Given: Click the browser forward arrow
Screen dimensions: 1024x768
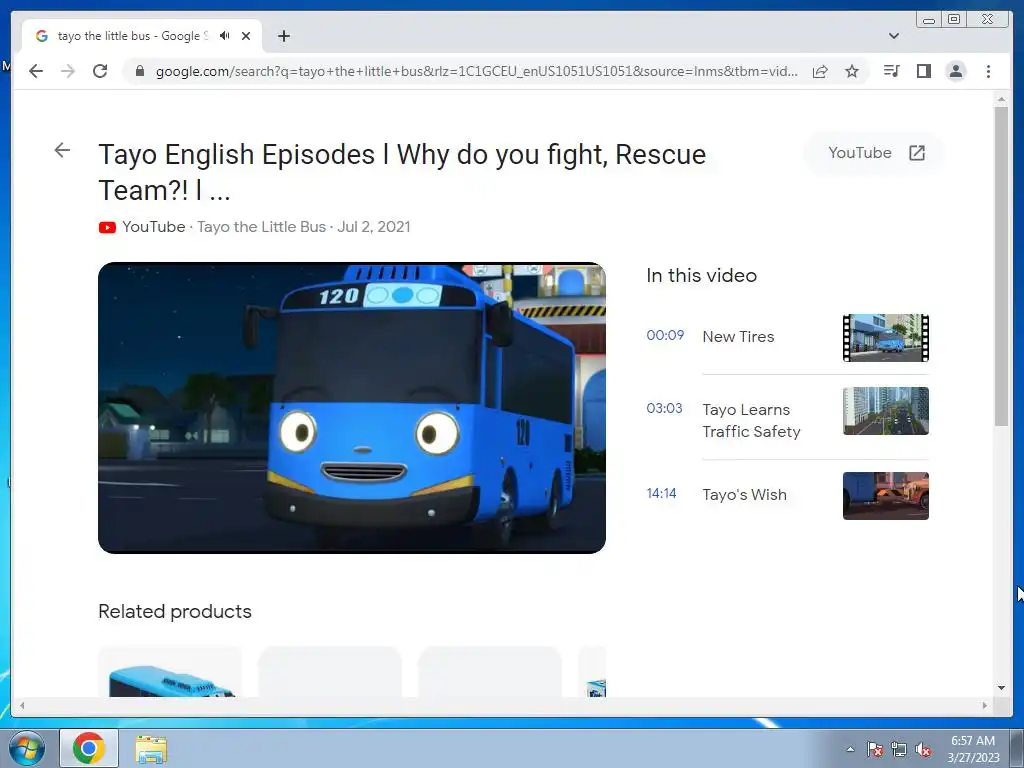Looking at the screenshot, I should 68,71.
